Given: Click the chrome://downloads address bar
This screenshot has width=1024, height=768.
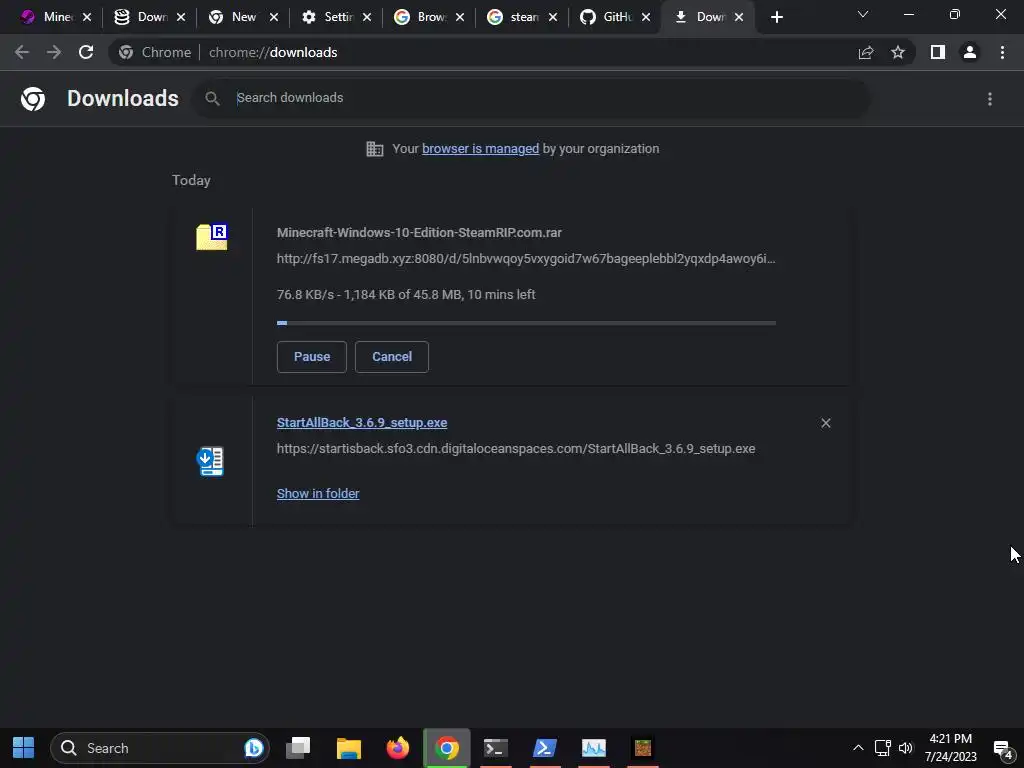Looking at the screenshot, I should (x=483, y=52).
